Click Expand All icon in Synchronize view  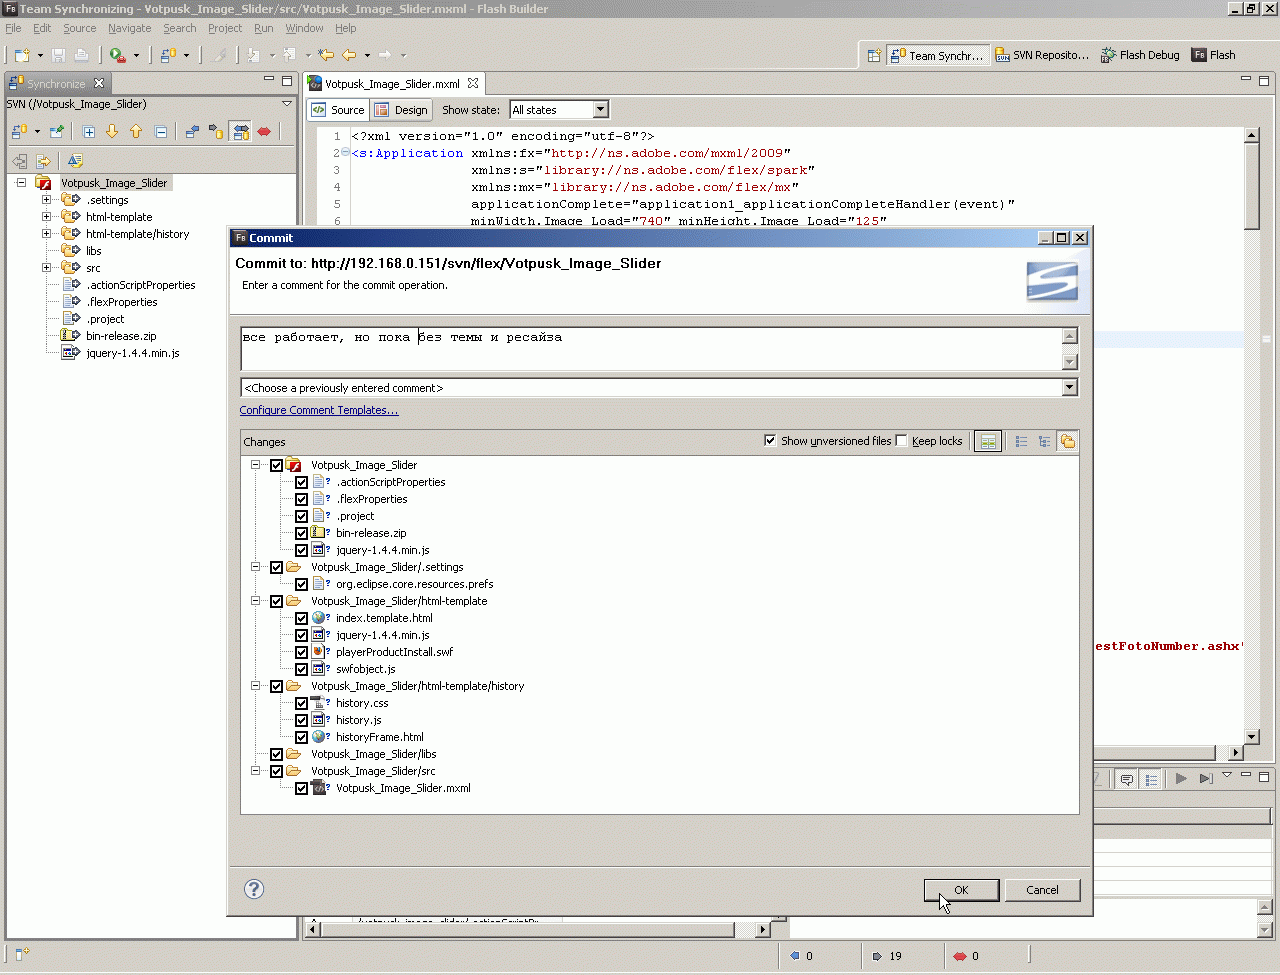click(x=89, y=132)
